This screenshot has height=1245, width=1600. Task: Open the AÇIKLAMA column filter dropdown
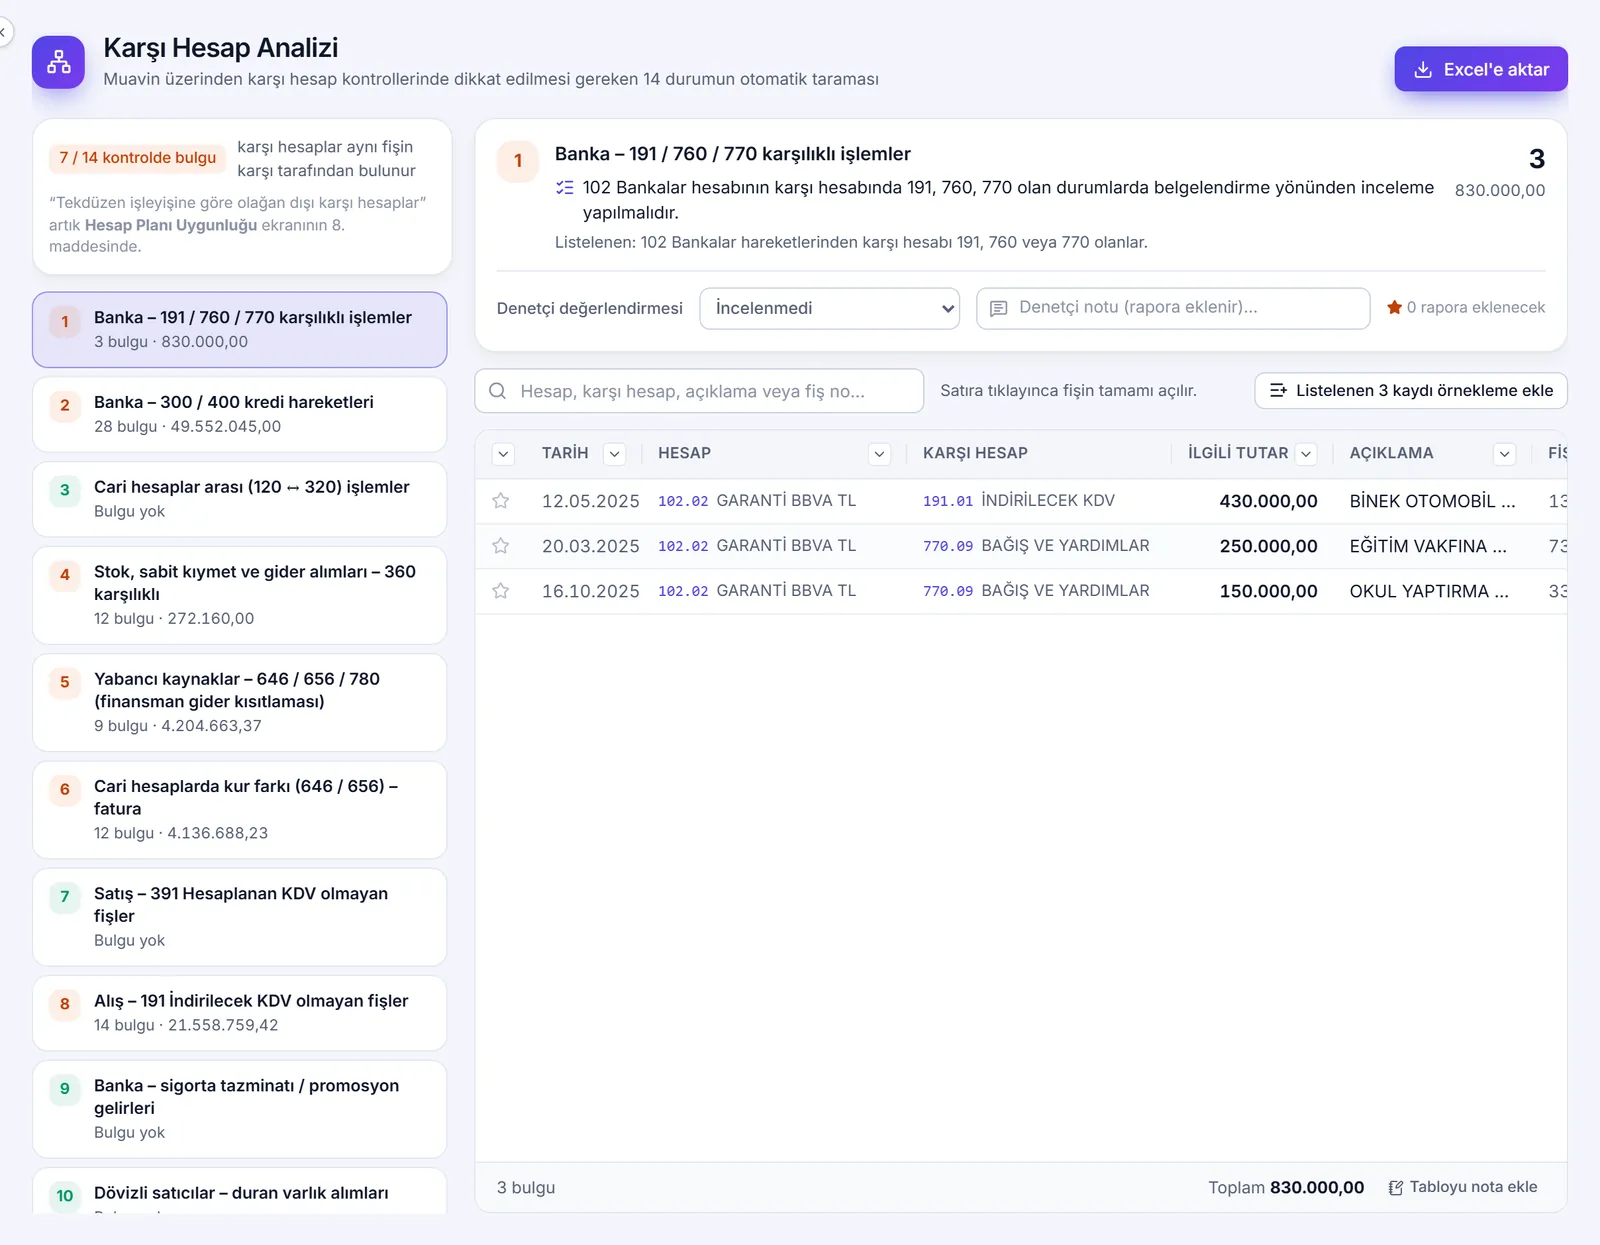(x=1504, y=454)
